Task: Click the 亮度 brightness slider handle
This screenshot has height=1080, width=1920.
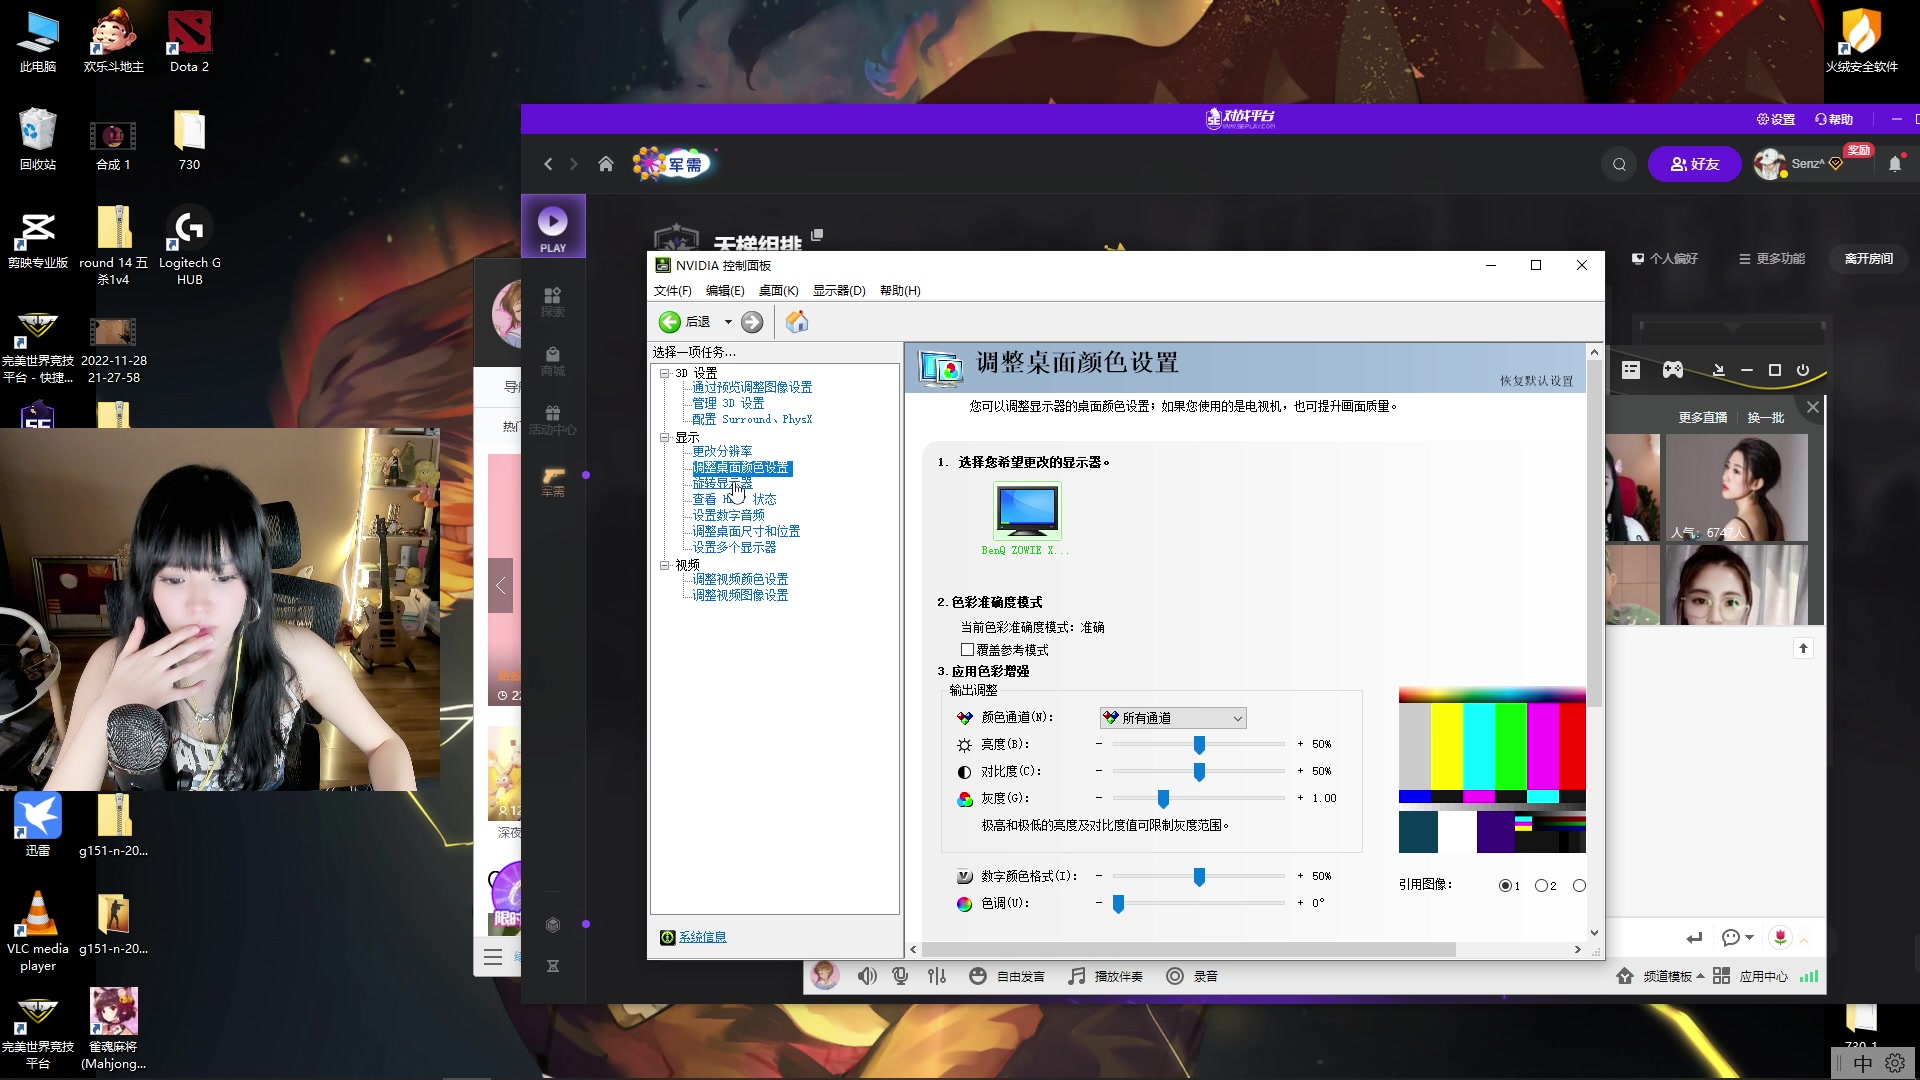Action: (1199, 745)
